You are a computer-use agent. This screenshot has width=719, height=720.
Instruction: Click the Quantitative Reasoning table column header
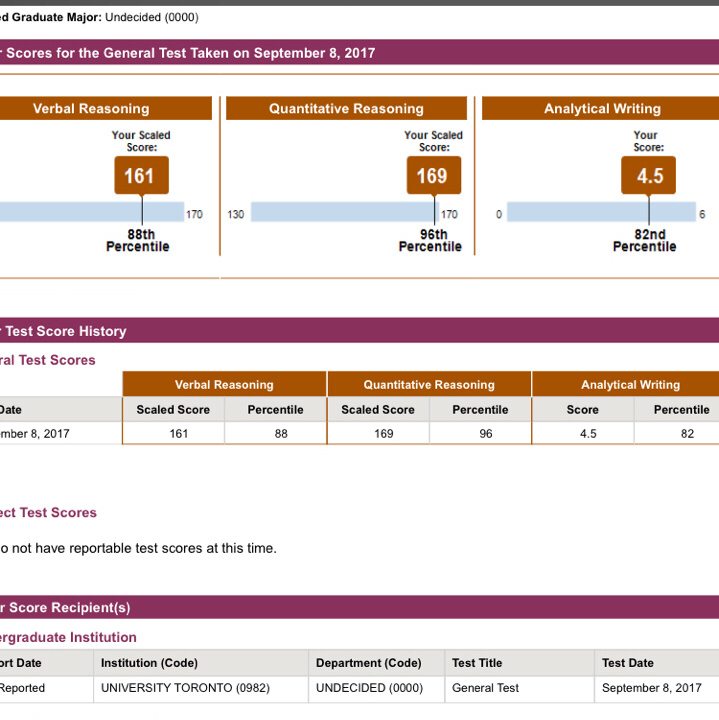click(429, 384)
